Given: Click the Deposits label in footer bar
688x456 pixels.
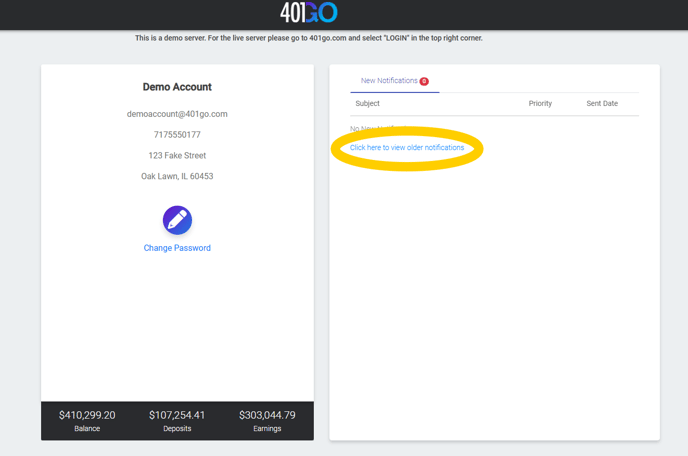Looking at the screenshot, I should (177, 429).
